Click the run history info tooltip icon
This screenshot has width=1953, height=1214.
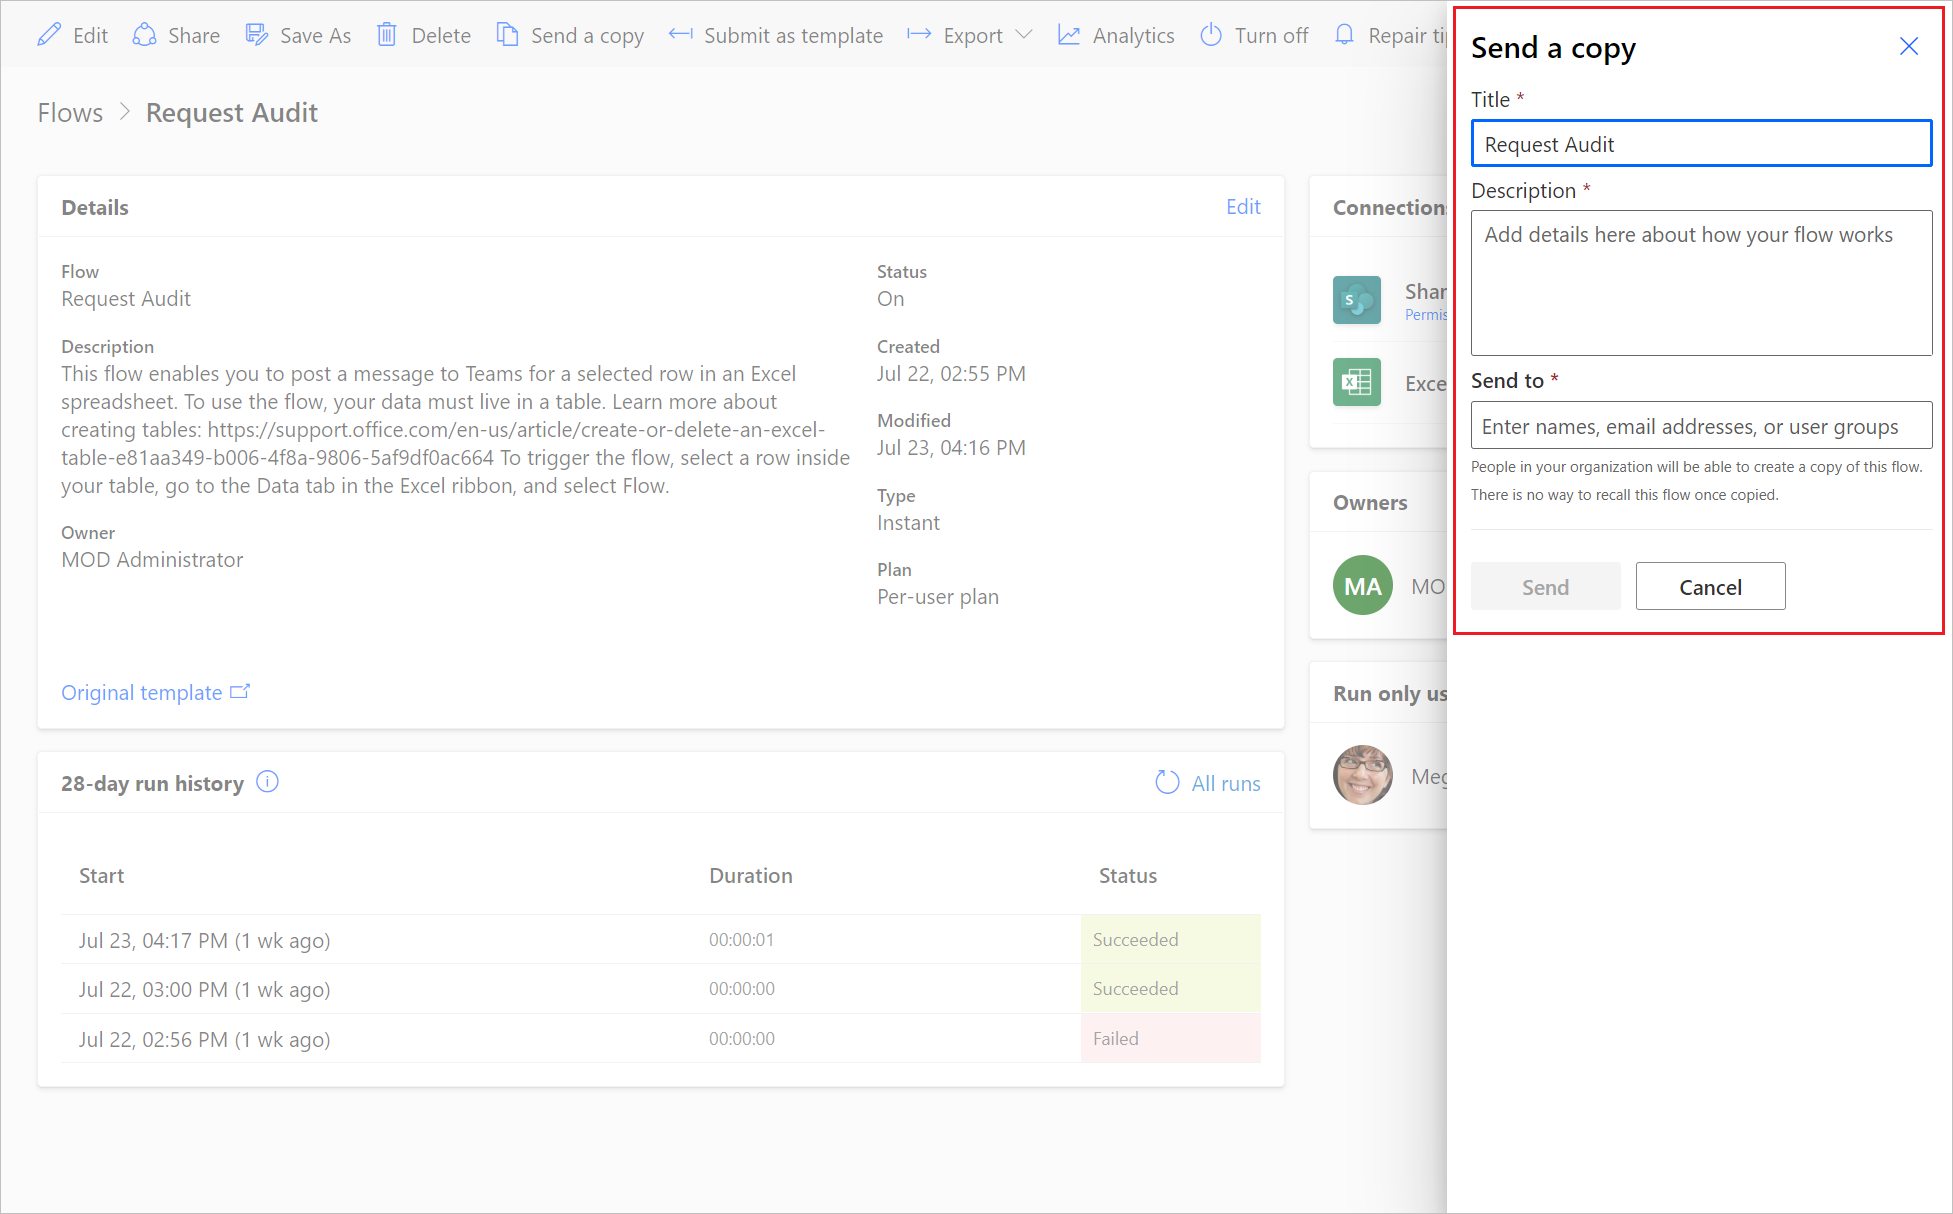click(270, 782)
